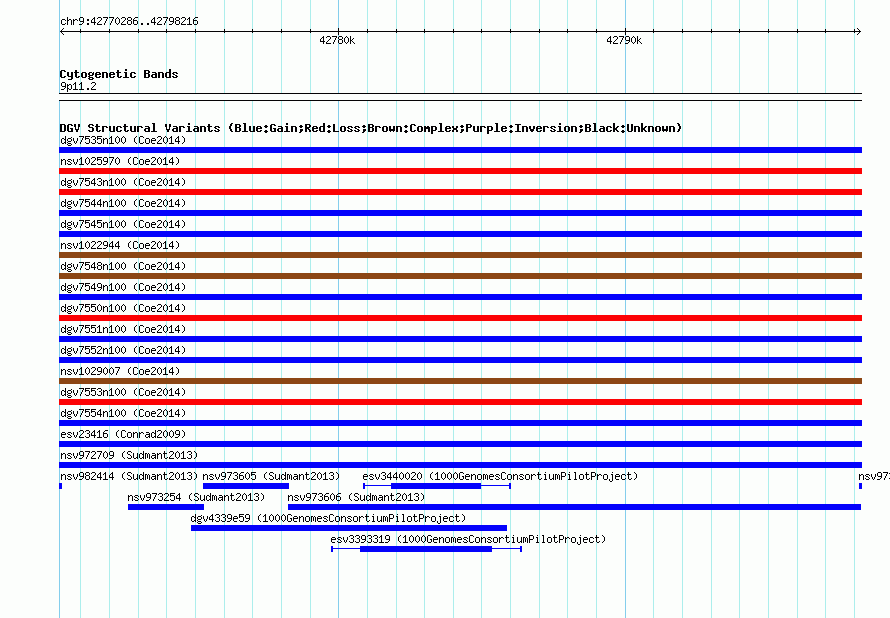
Task: Select dgv7544n100 (Coe2014) label
Action: point(123,203)
